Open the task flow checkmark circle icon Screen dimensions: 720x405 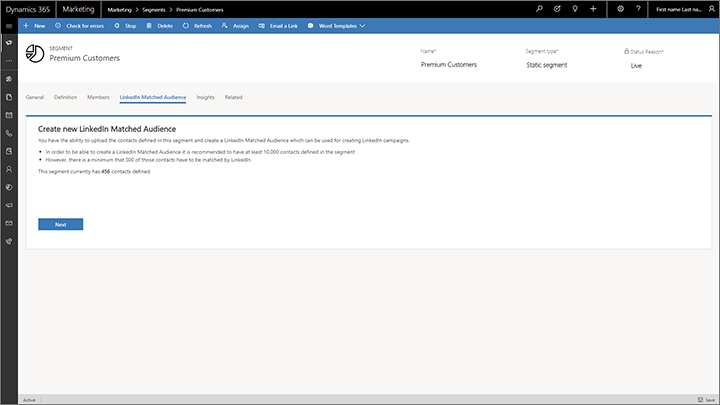click(557, 8)
